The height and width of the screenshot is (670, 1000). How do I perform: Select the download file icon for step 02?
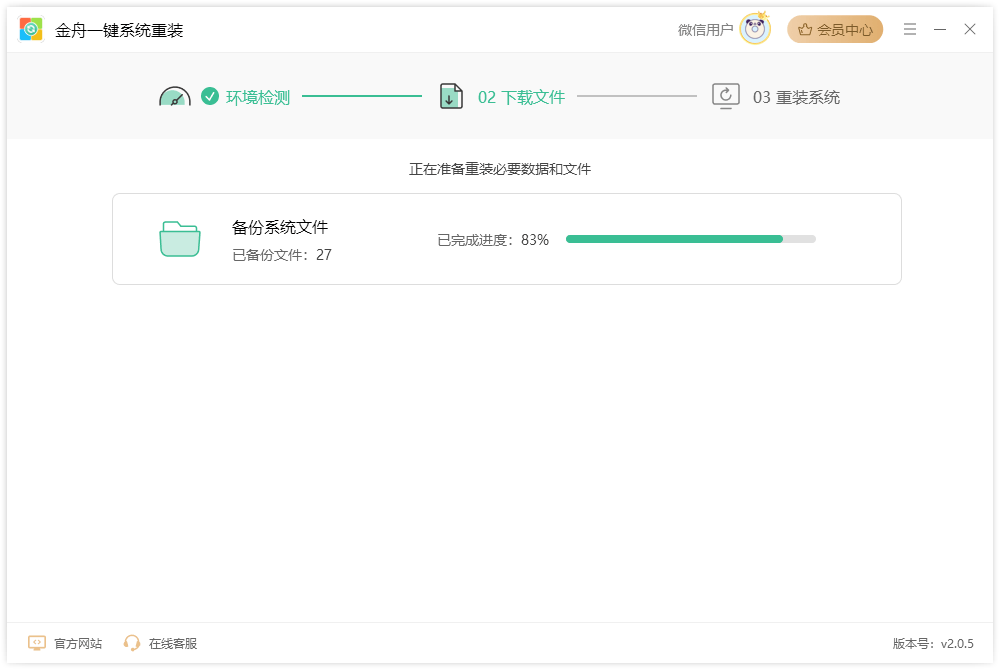tap(451, 96)
